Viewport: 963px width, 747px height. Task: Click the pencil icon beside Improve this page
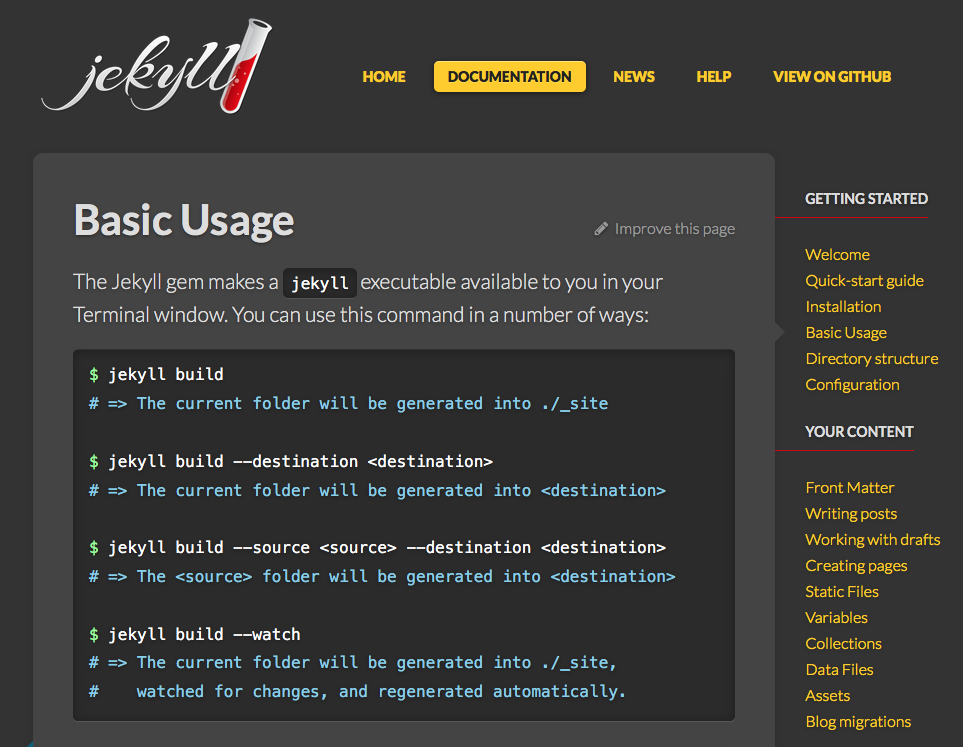pyautogui.click(x=601, y=229)
